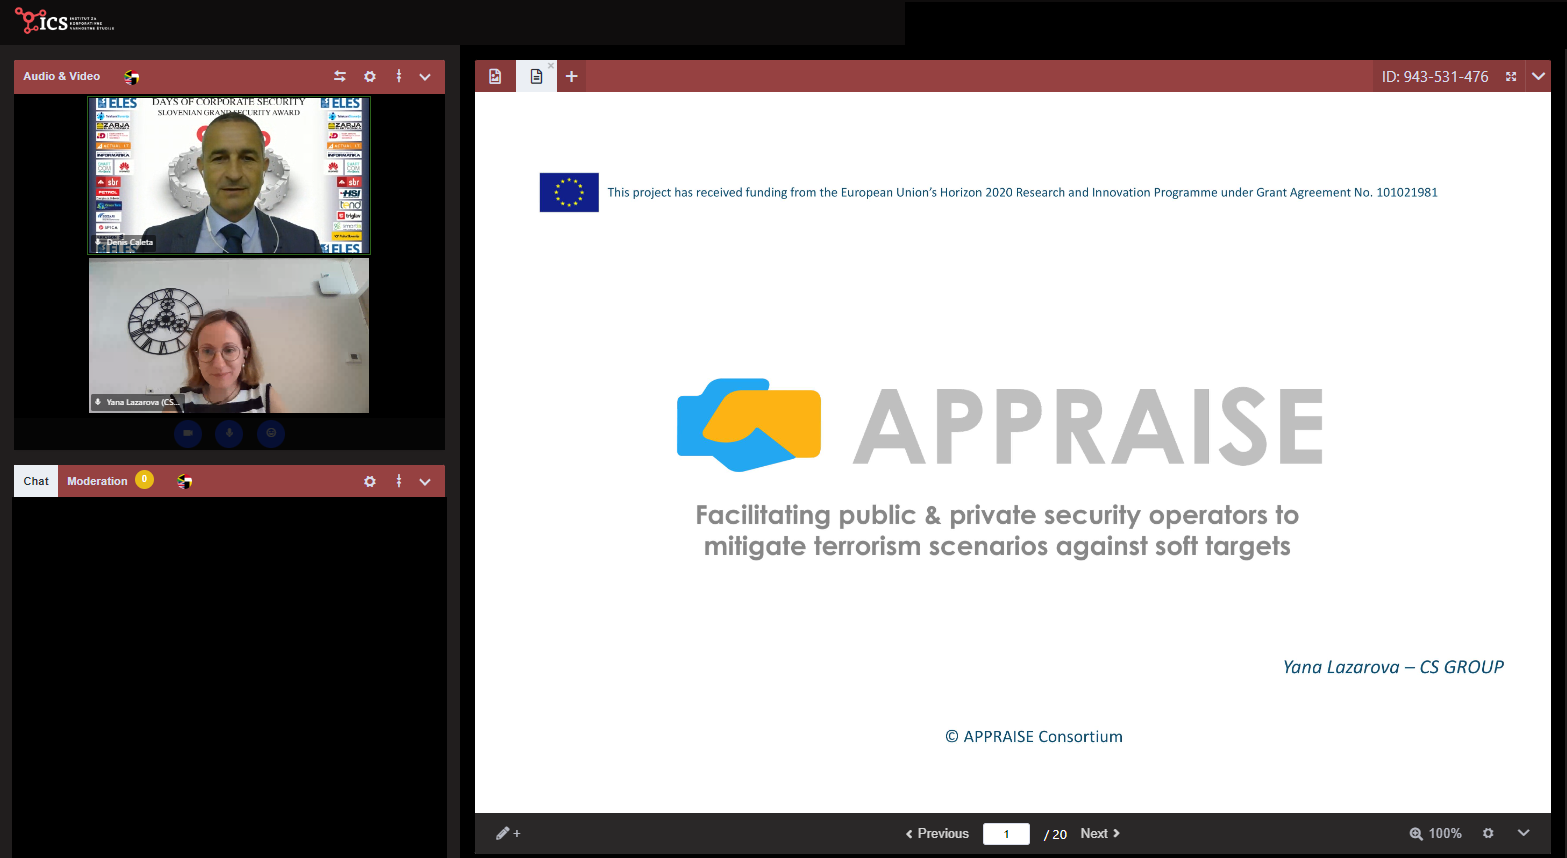Toggle the webcam button under the videos
This screenshot has width=1567, height=858.
point(188,433)
